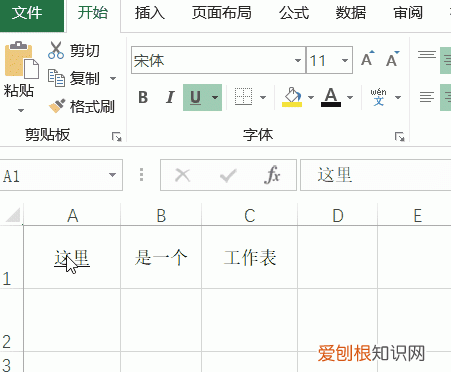This screenshot has width=451, height=372.
Task: Select cell B1 containing 是一个
Action: pos(161,257)
